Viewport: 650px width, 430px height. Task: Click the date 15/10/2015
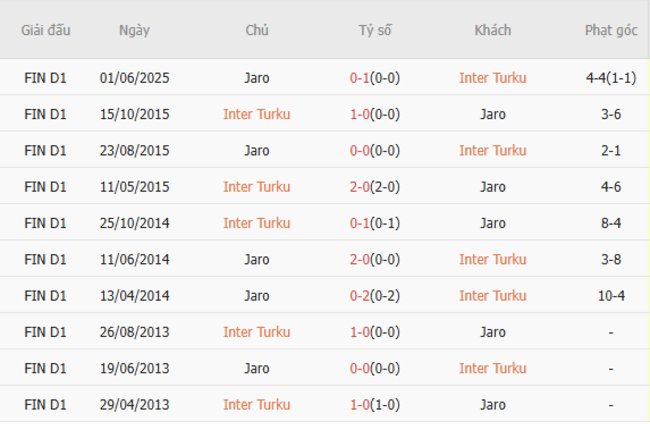pos(134,114)
